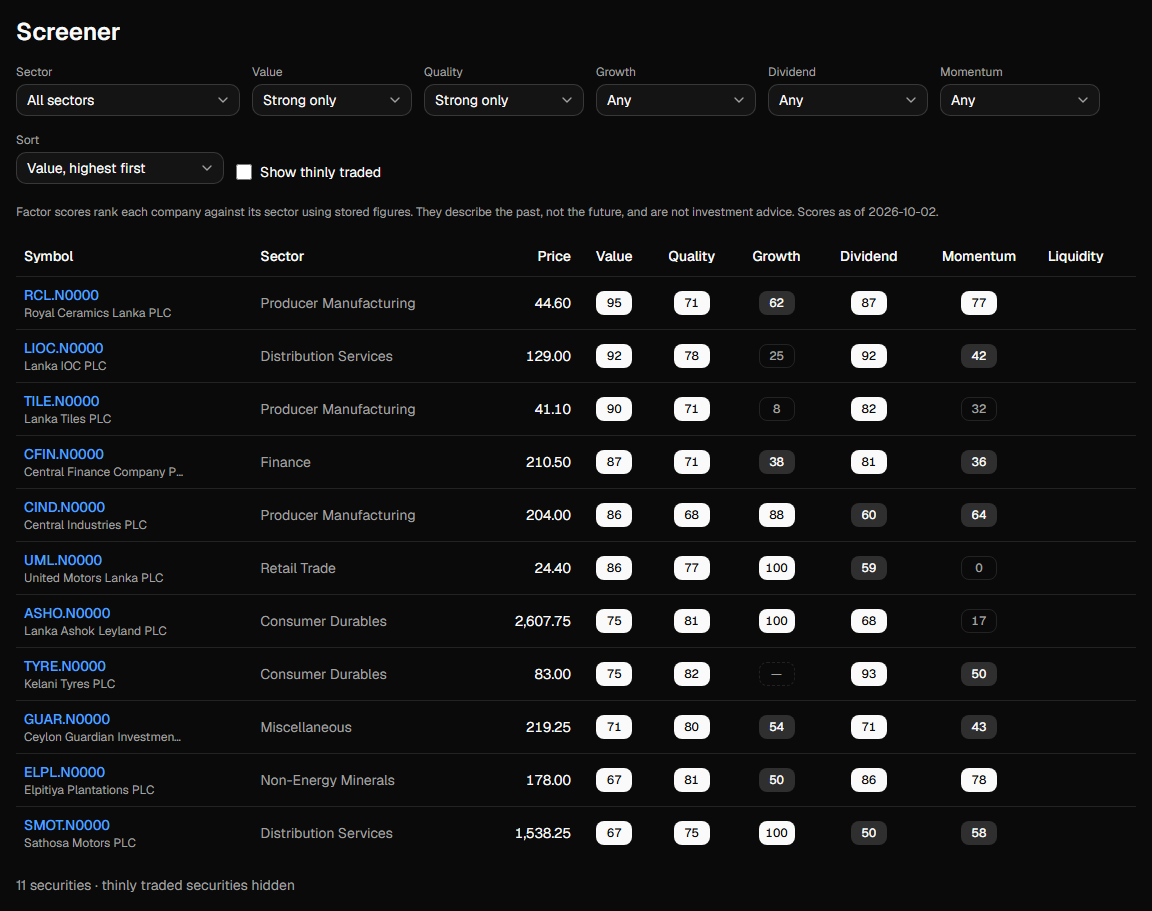This screenshot has height=911, width=1152.
Task: Click the Growth column header
Action: click(777, 256)
